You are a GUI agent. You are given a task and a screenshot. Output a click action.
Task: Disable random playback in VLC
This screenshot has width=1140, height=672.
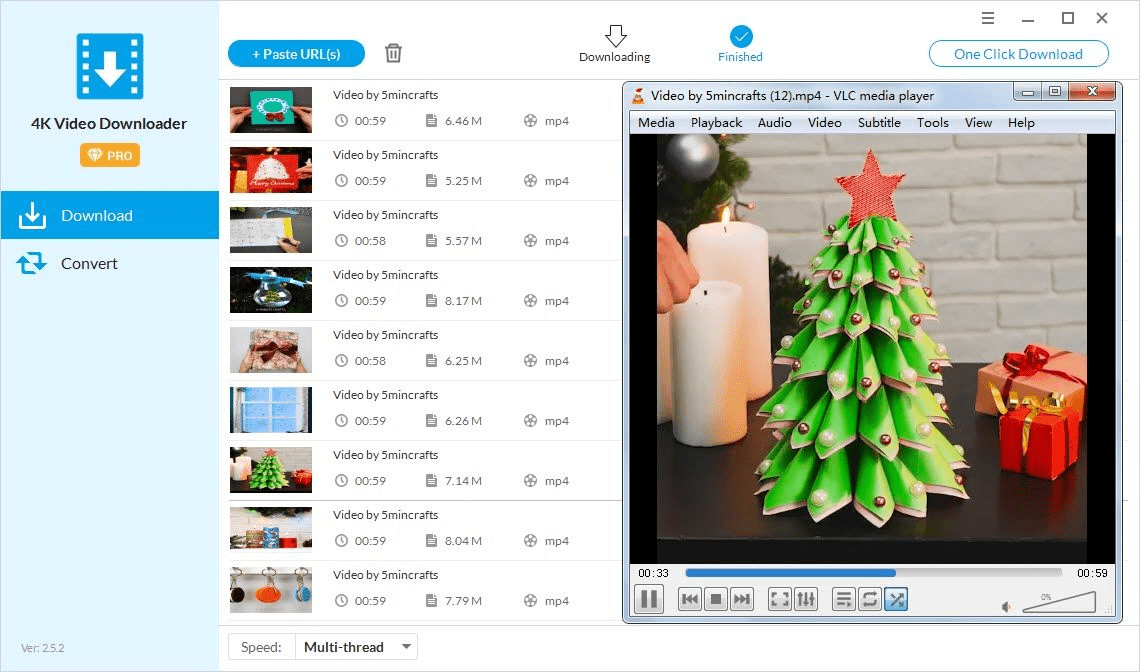click(x=894, y=597)
